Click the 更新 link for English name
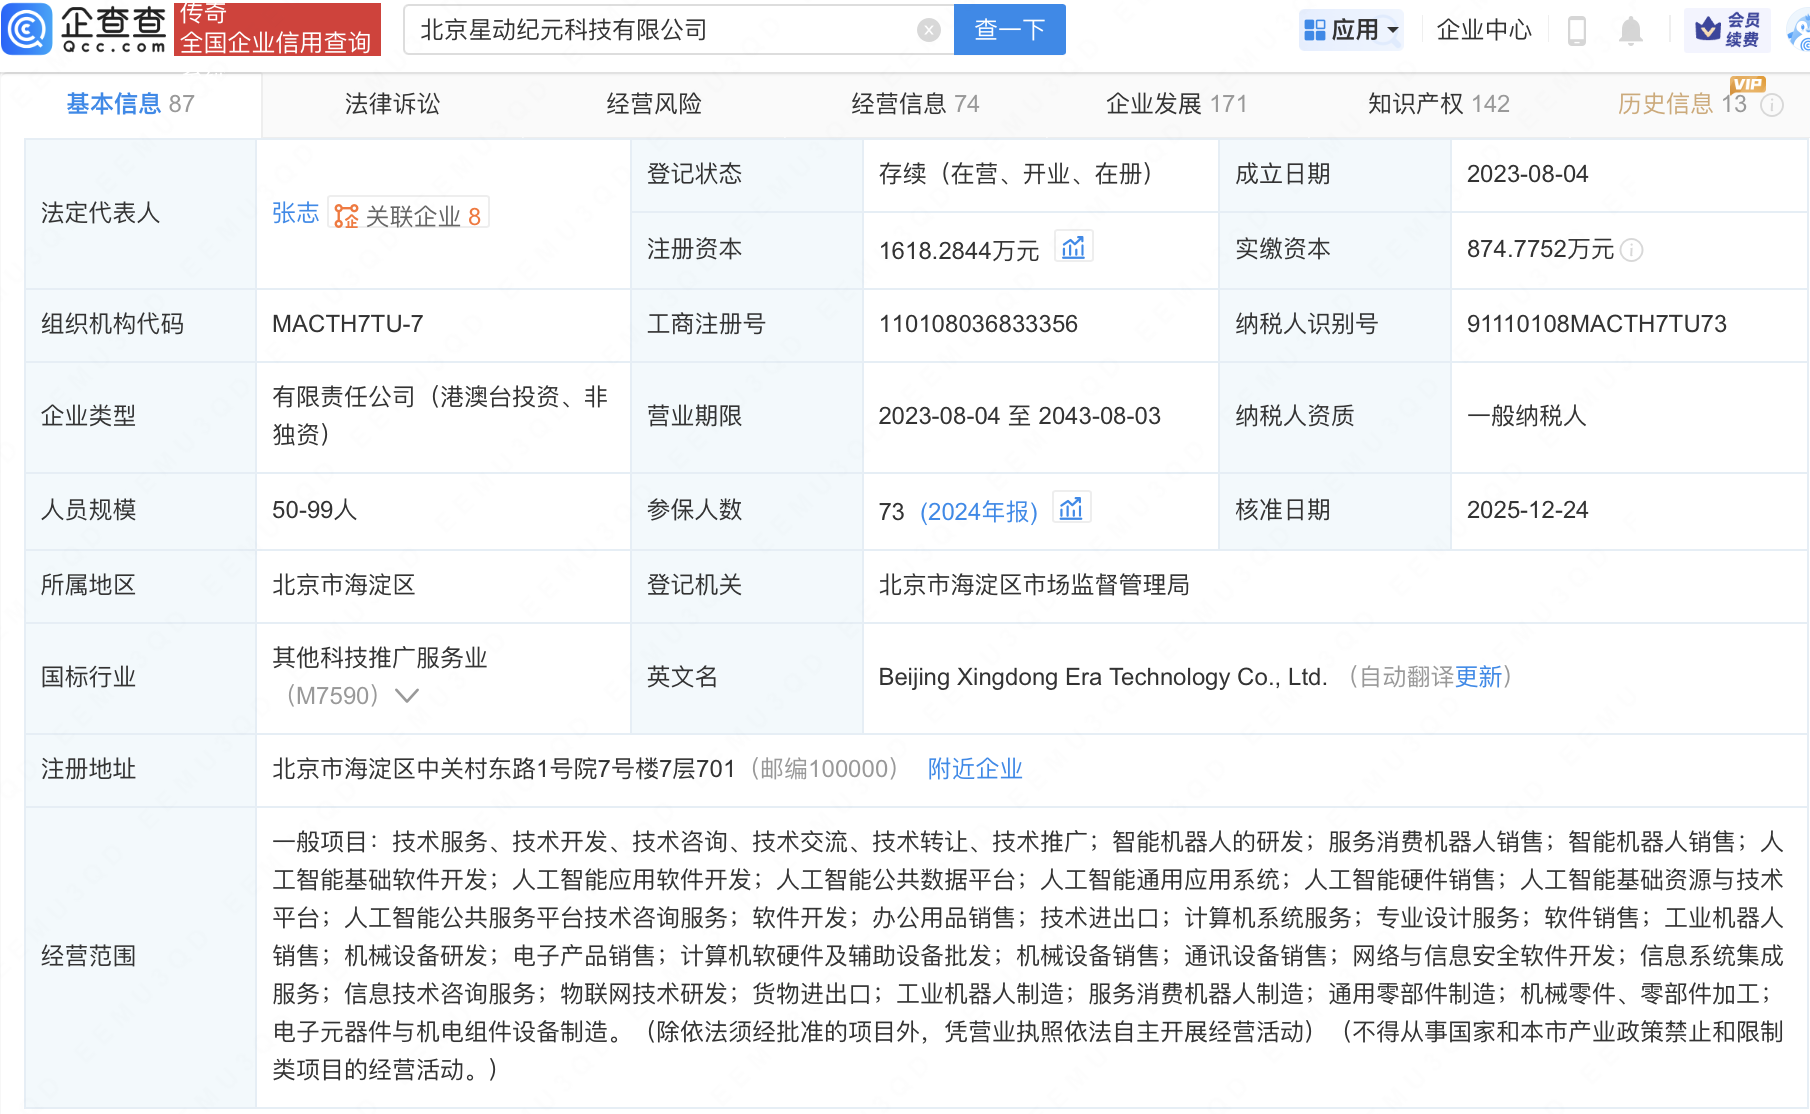Viewport: 1810px width, 1114px height. [1478, 677]
